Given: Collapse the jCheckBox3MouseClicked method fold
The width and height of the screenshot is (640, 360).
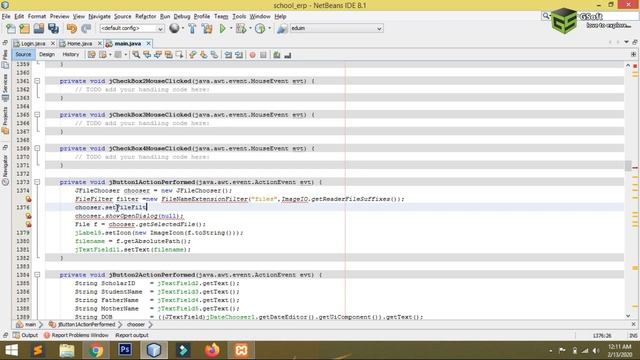Looking at the screenshot, I should (37, 115).
